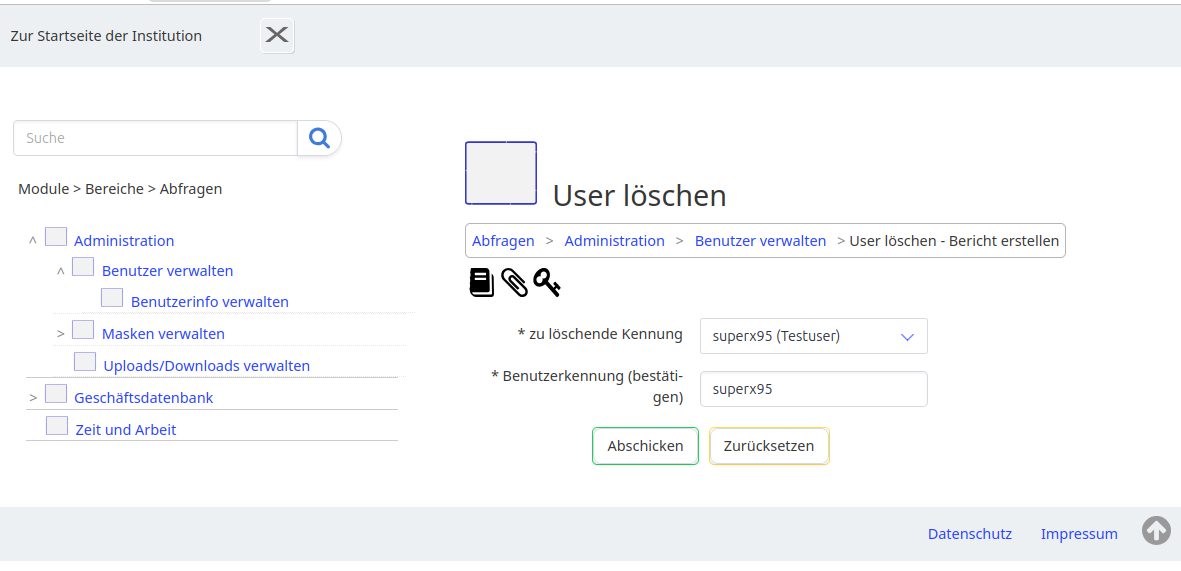This screenshot has height=571, width=1181.
Task: Click the key permissions icon
Action: [x=546, y=283]
